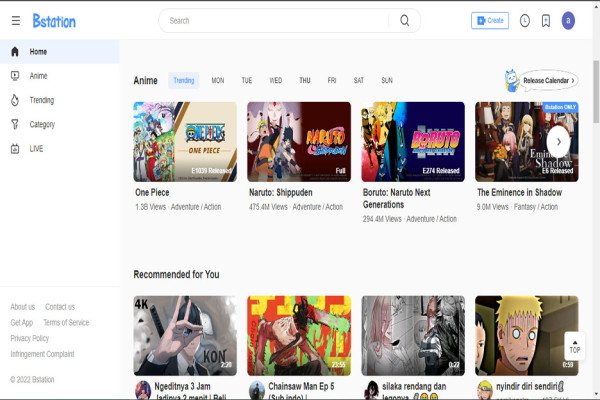
Task: Open the Anime menu item
Action: [x=60, y=76]
